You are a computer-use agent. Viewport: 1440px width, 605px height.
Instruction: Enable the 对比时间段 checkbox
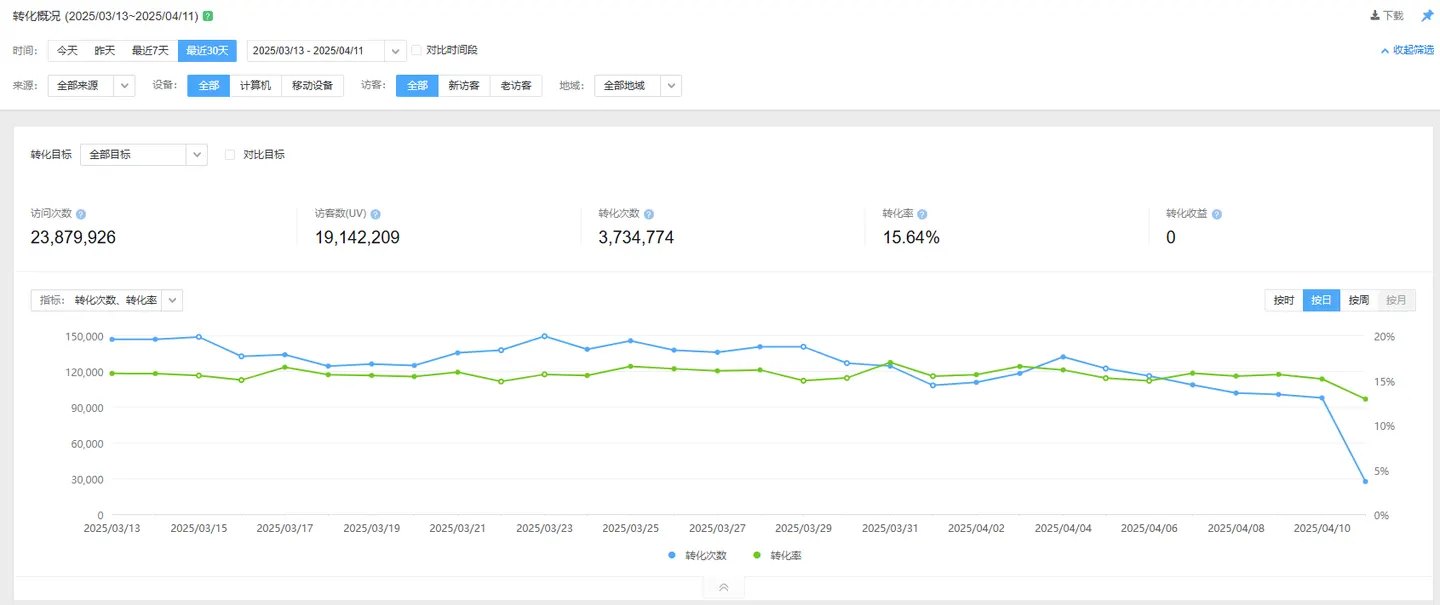click(417, 50)
